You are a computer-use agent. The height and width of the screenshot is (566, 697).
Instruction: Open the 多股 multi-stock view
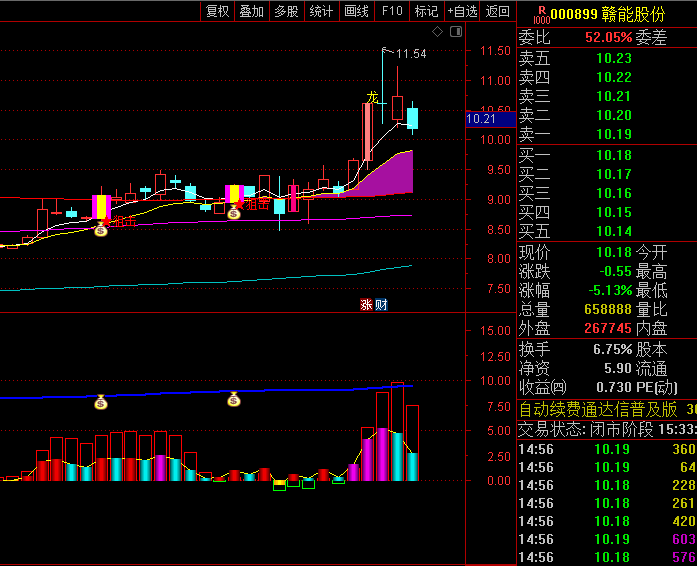[x=286, y=11]
